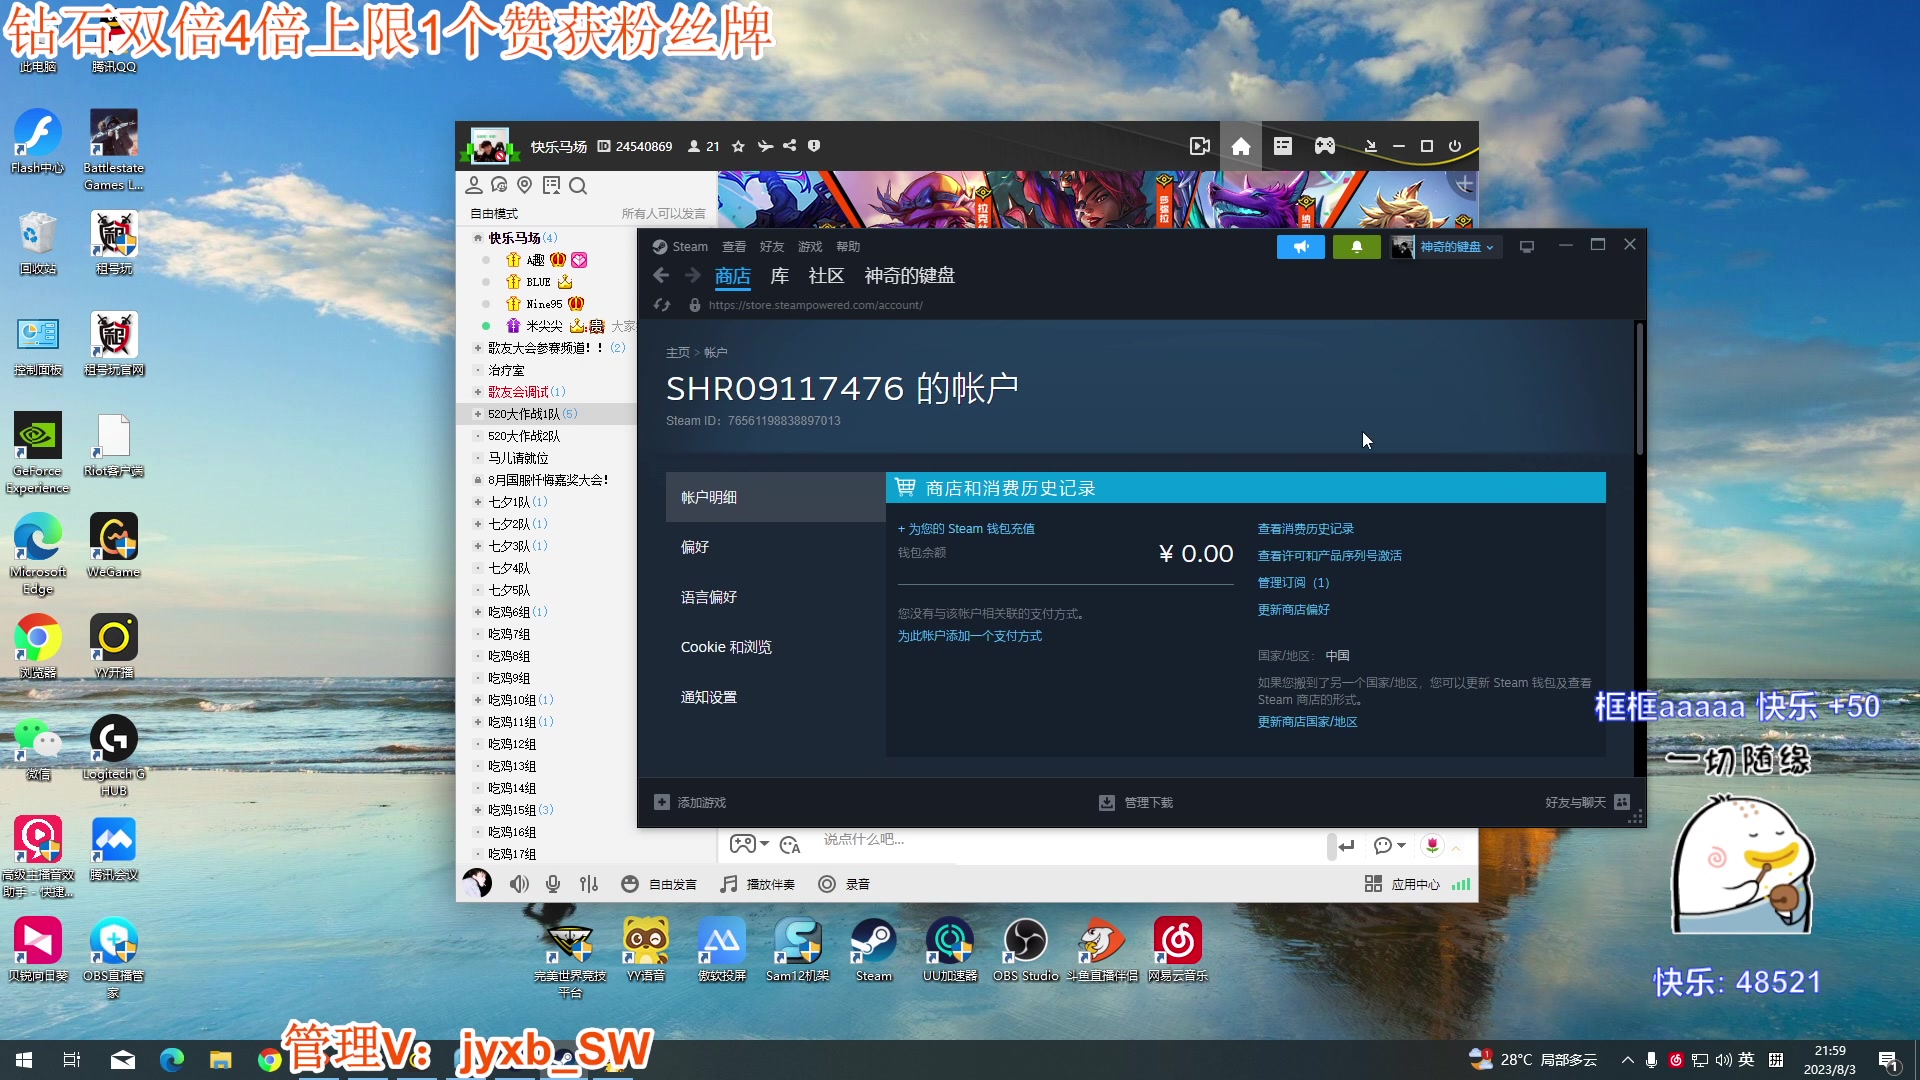Click the 主页 breadcrumb link

678,352
